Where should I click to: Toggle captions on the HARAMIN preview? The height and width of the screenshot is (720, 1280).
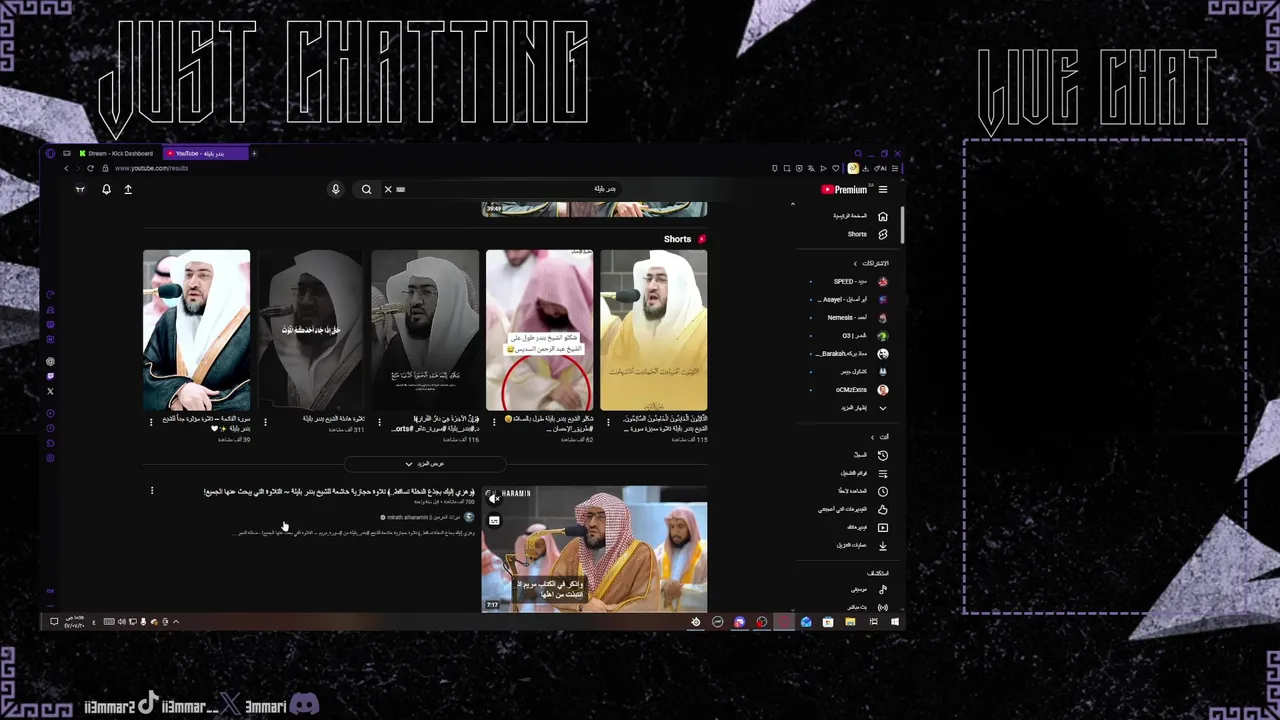coord(494,521)
